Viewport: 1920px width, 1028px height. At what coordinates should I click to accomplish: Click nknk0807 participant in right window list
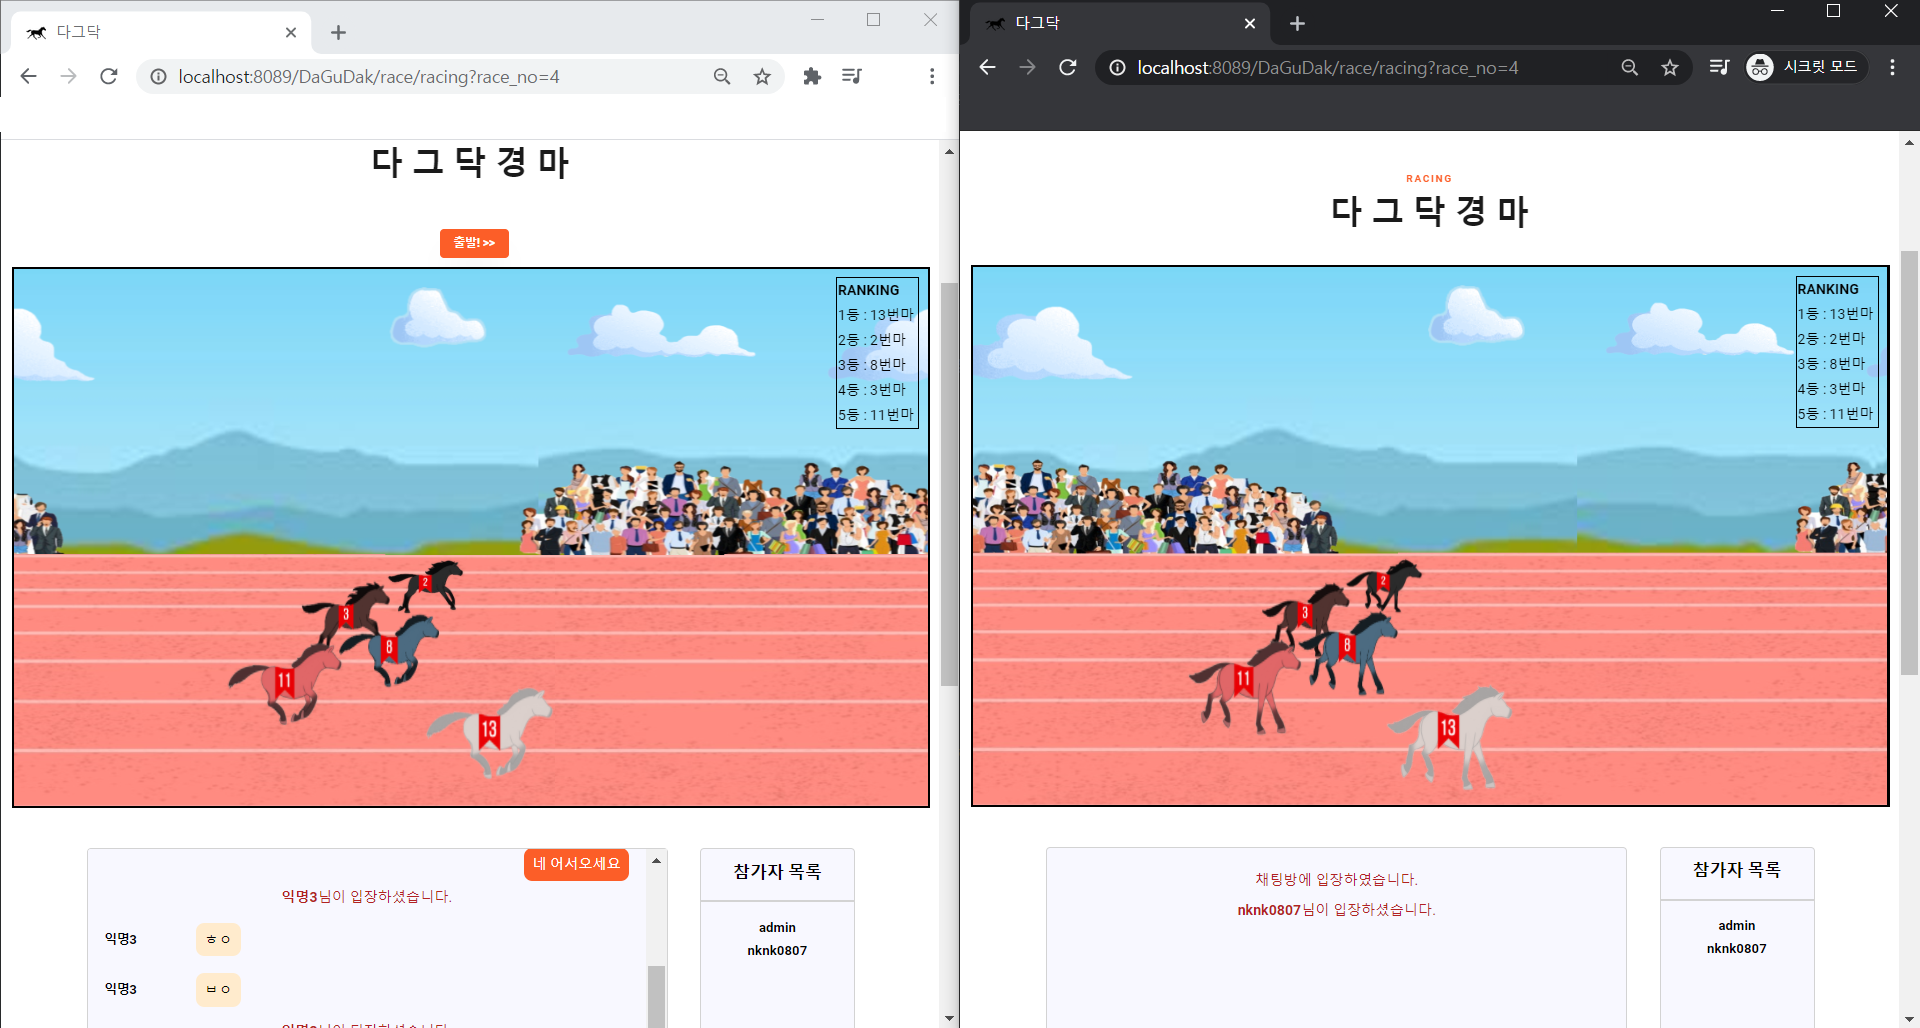1737,949
